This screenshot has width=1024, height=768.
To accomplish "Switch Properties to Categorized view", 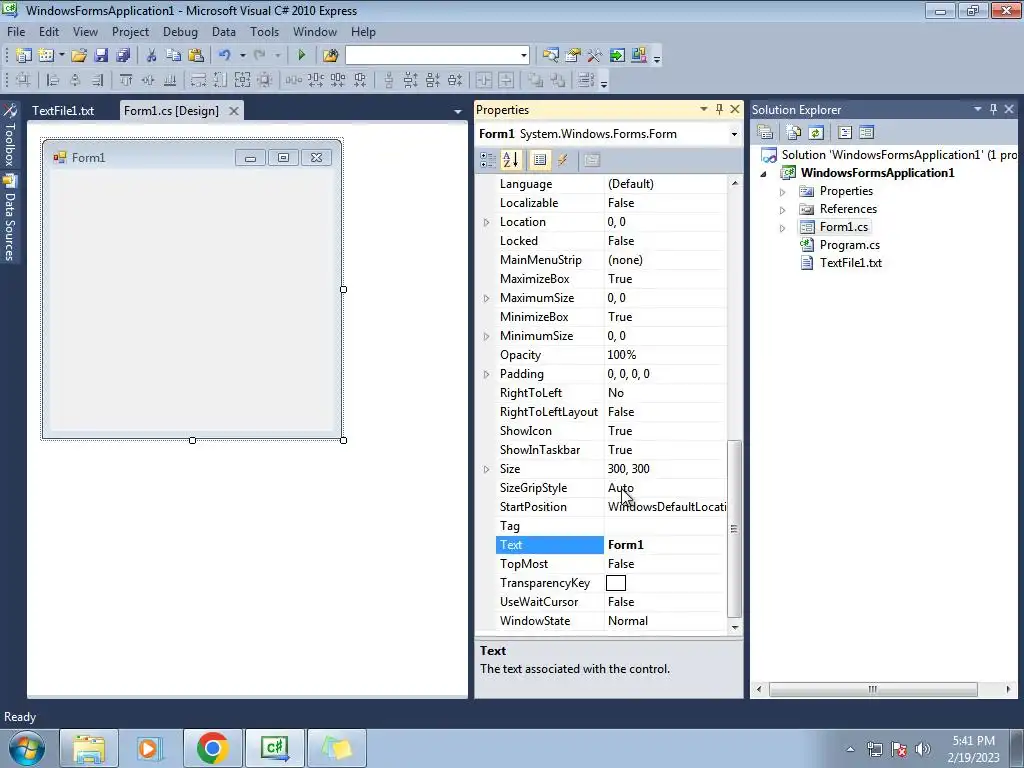I will (x=488, y=160).
